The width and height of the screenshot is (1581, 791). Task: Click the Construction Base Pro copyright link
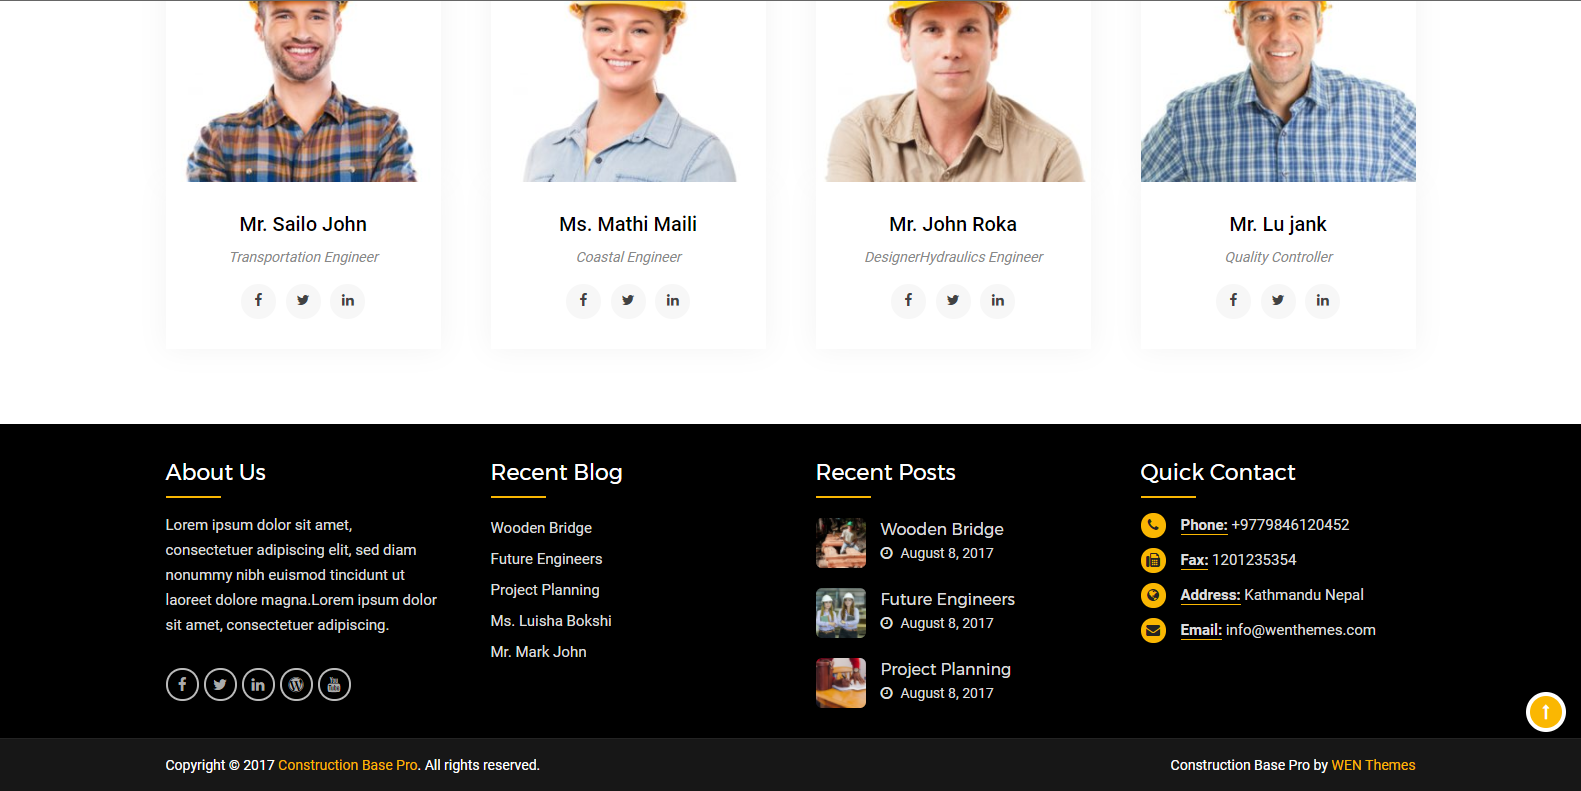tap(347, 765)
